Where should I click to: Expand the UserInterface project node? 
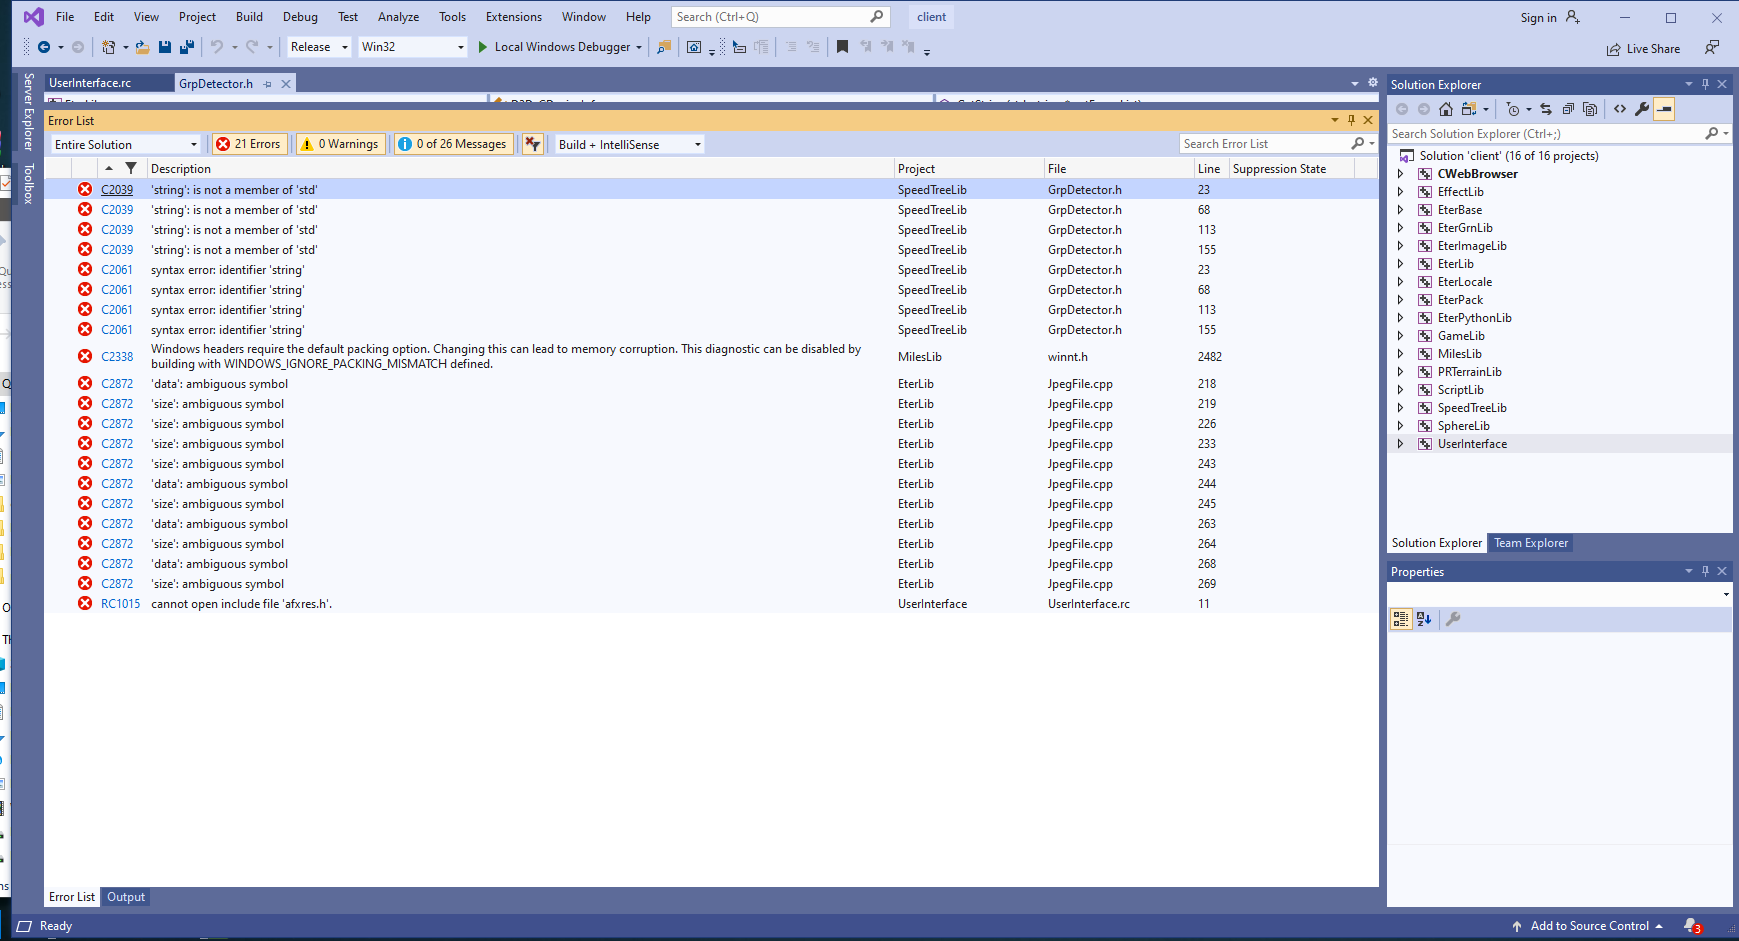click(1400, 444)
